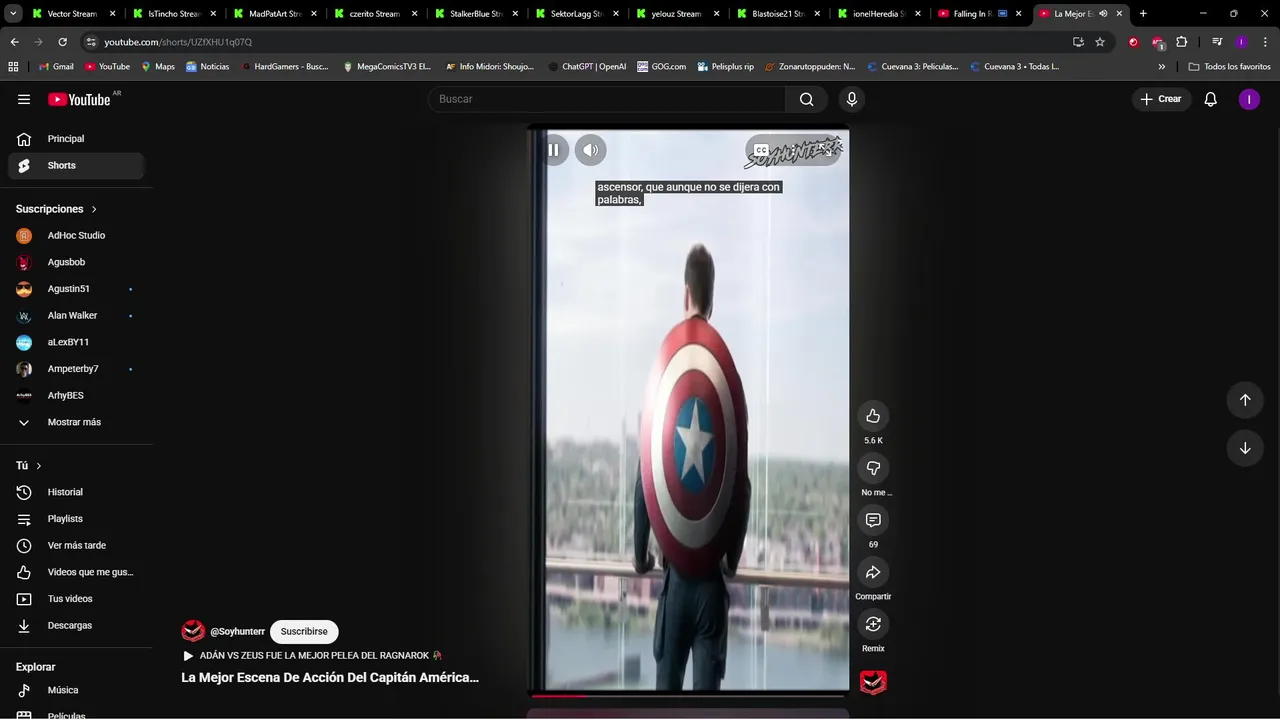Viewport: 1280px width, 720px height.
Task: Open the @Soyhunterr channel link
Action: tap(237, 632)
